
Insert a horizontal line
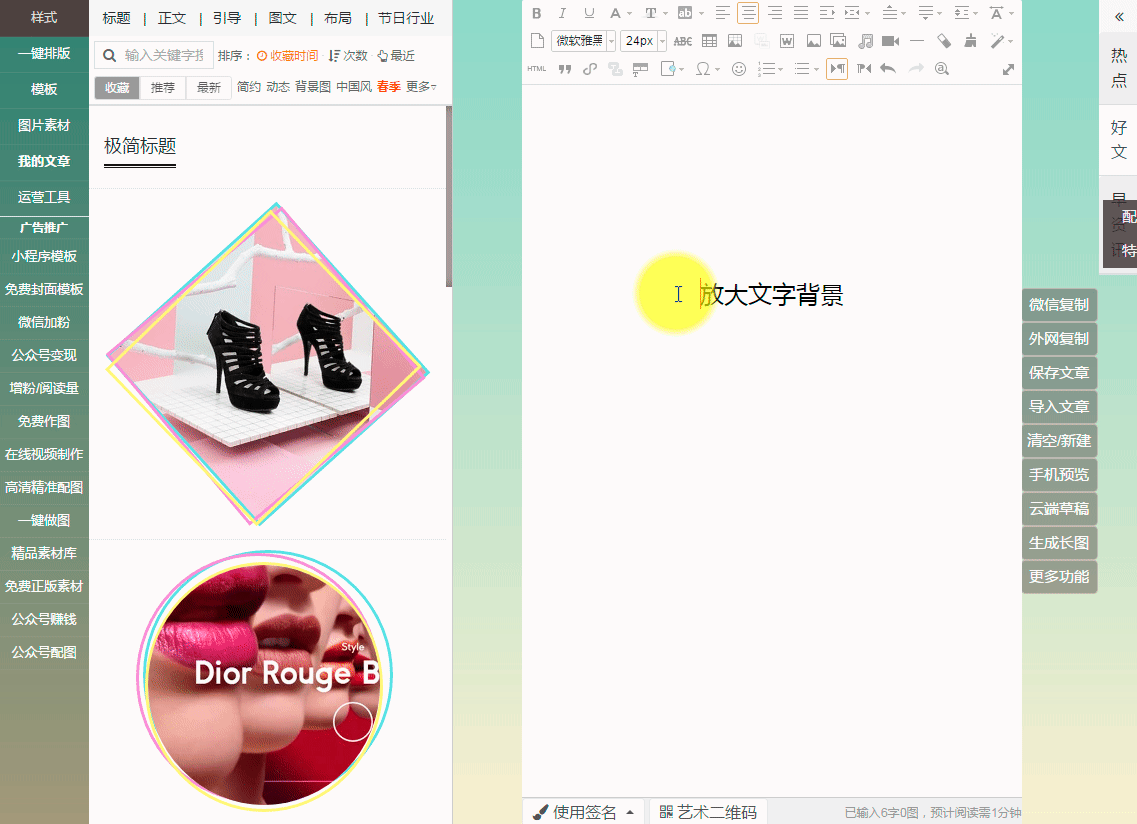pyautogui.click(x=917, y=41)
